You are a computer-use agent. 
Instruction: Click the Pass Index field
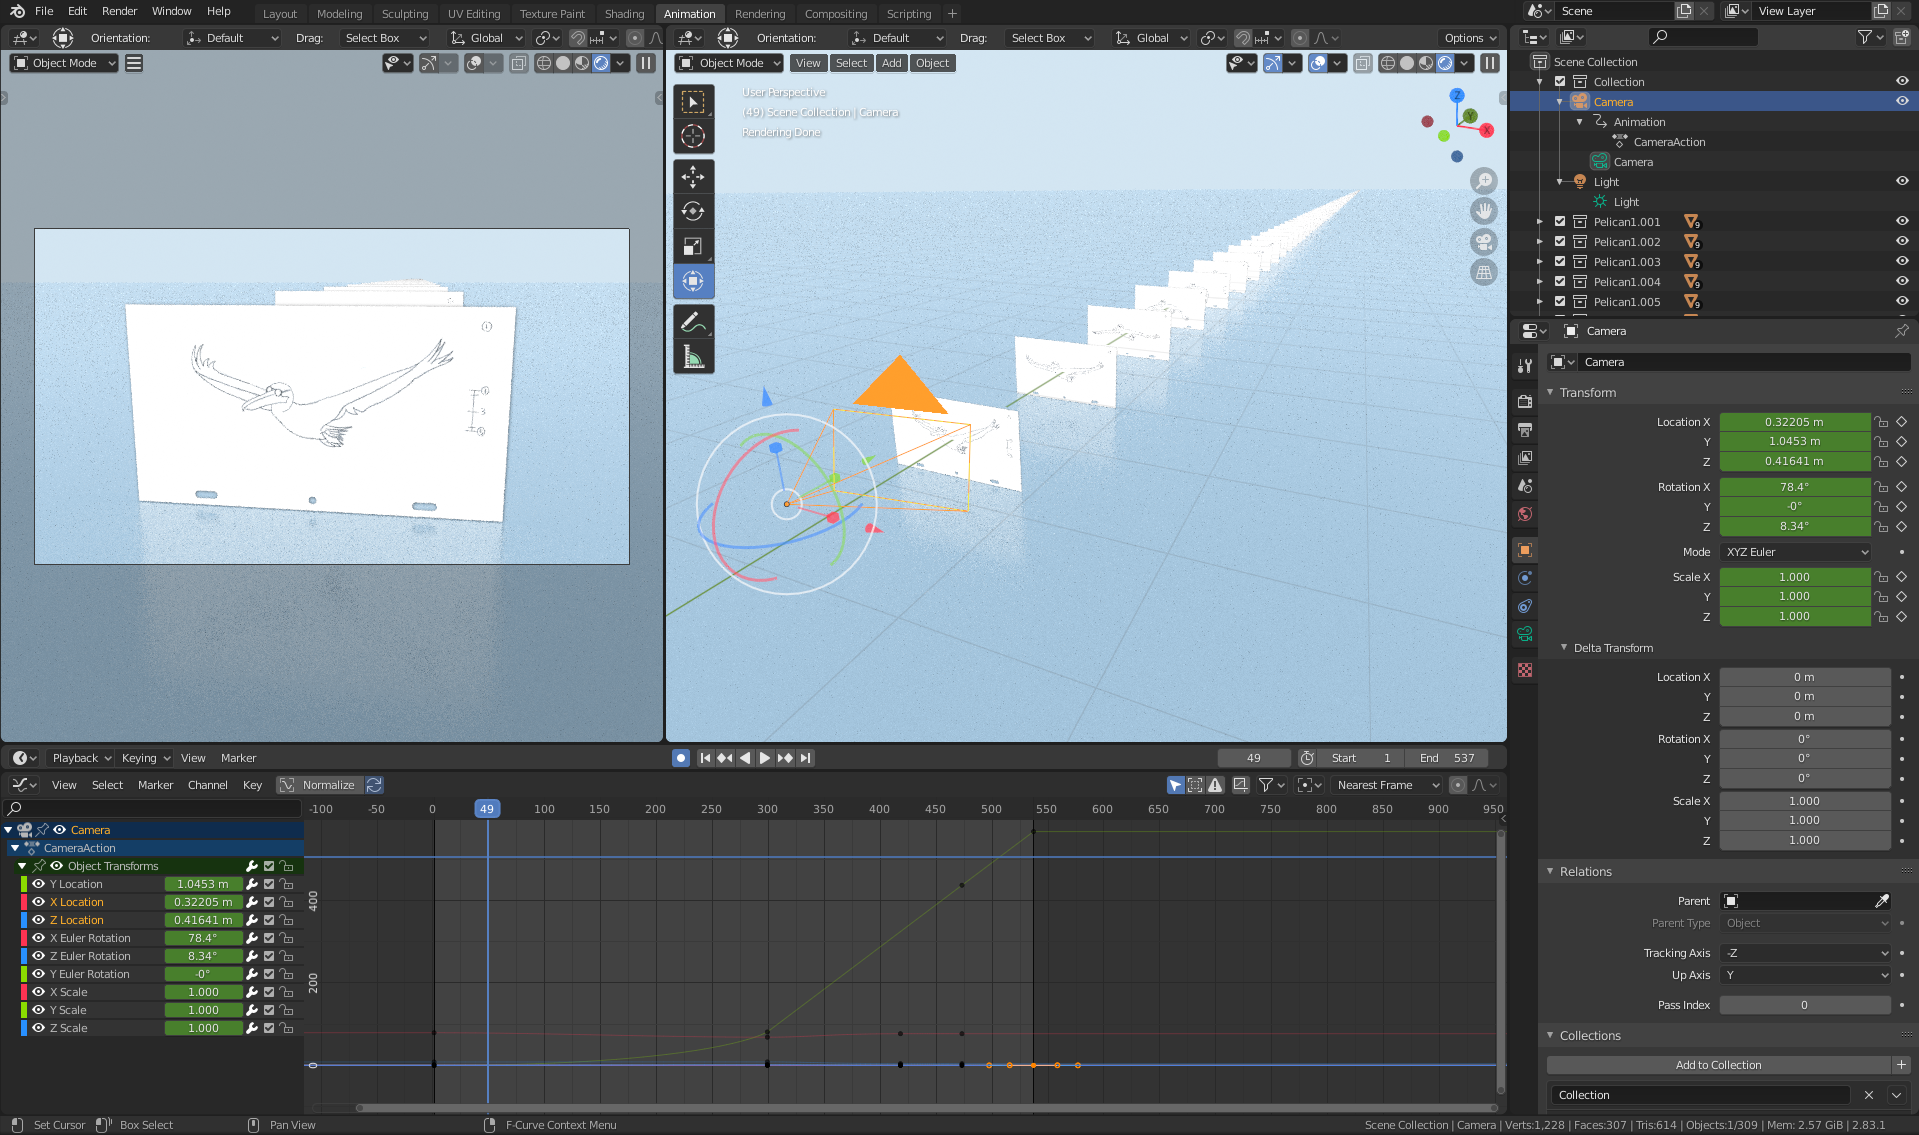pos(1804,1005)
